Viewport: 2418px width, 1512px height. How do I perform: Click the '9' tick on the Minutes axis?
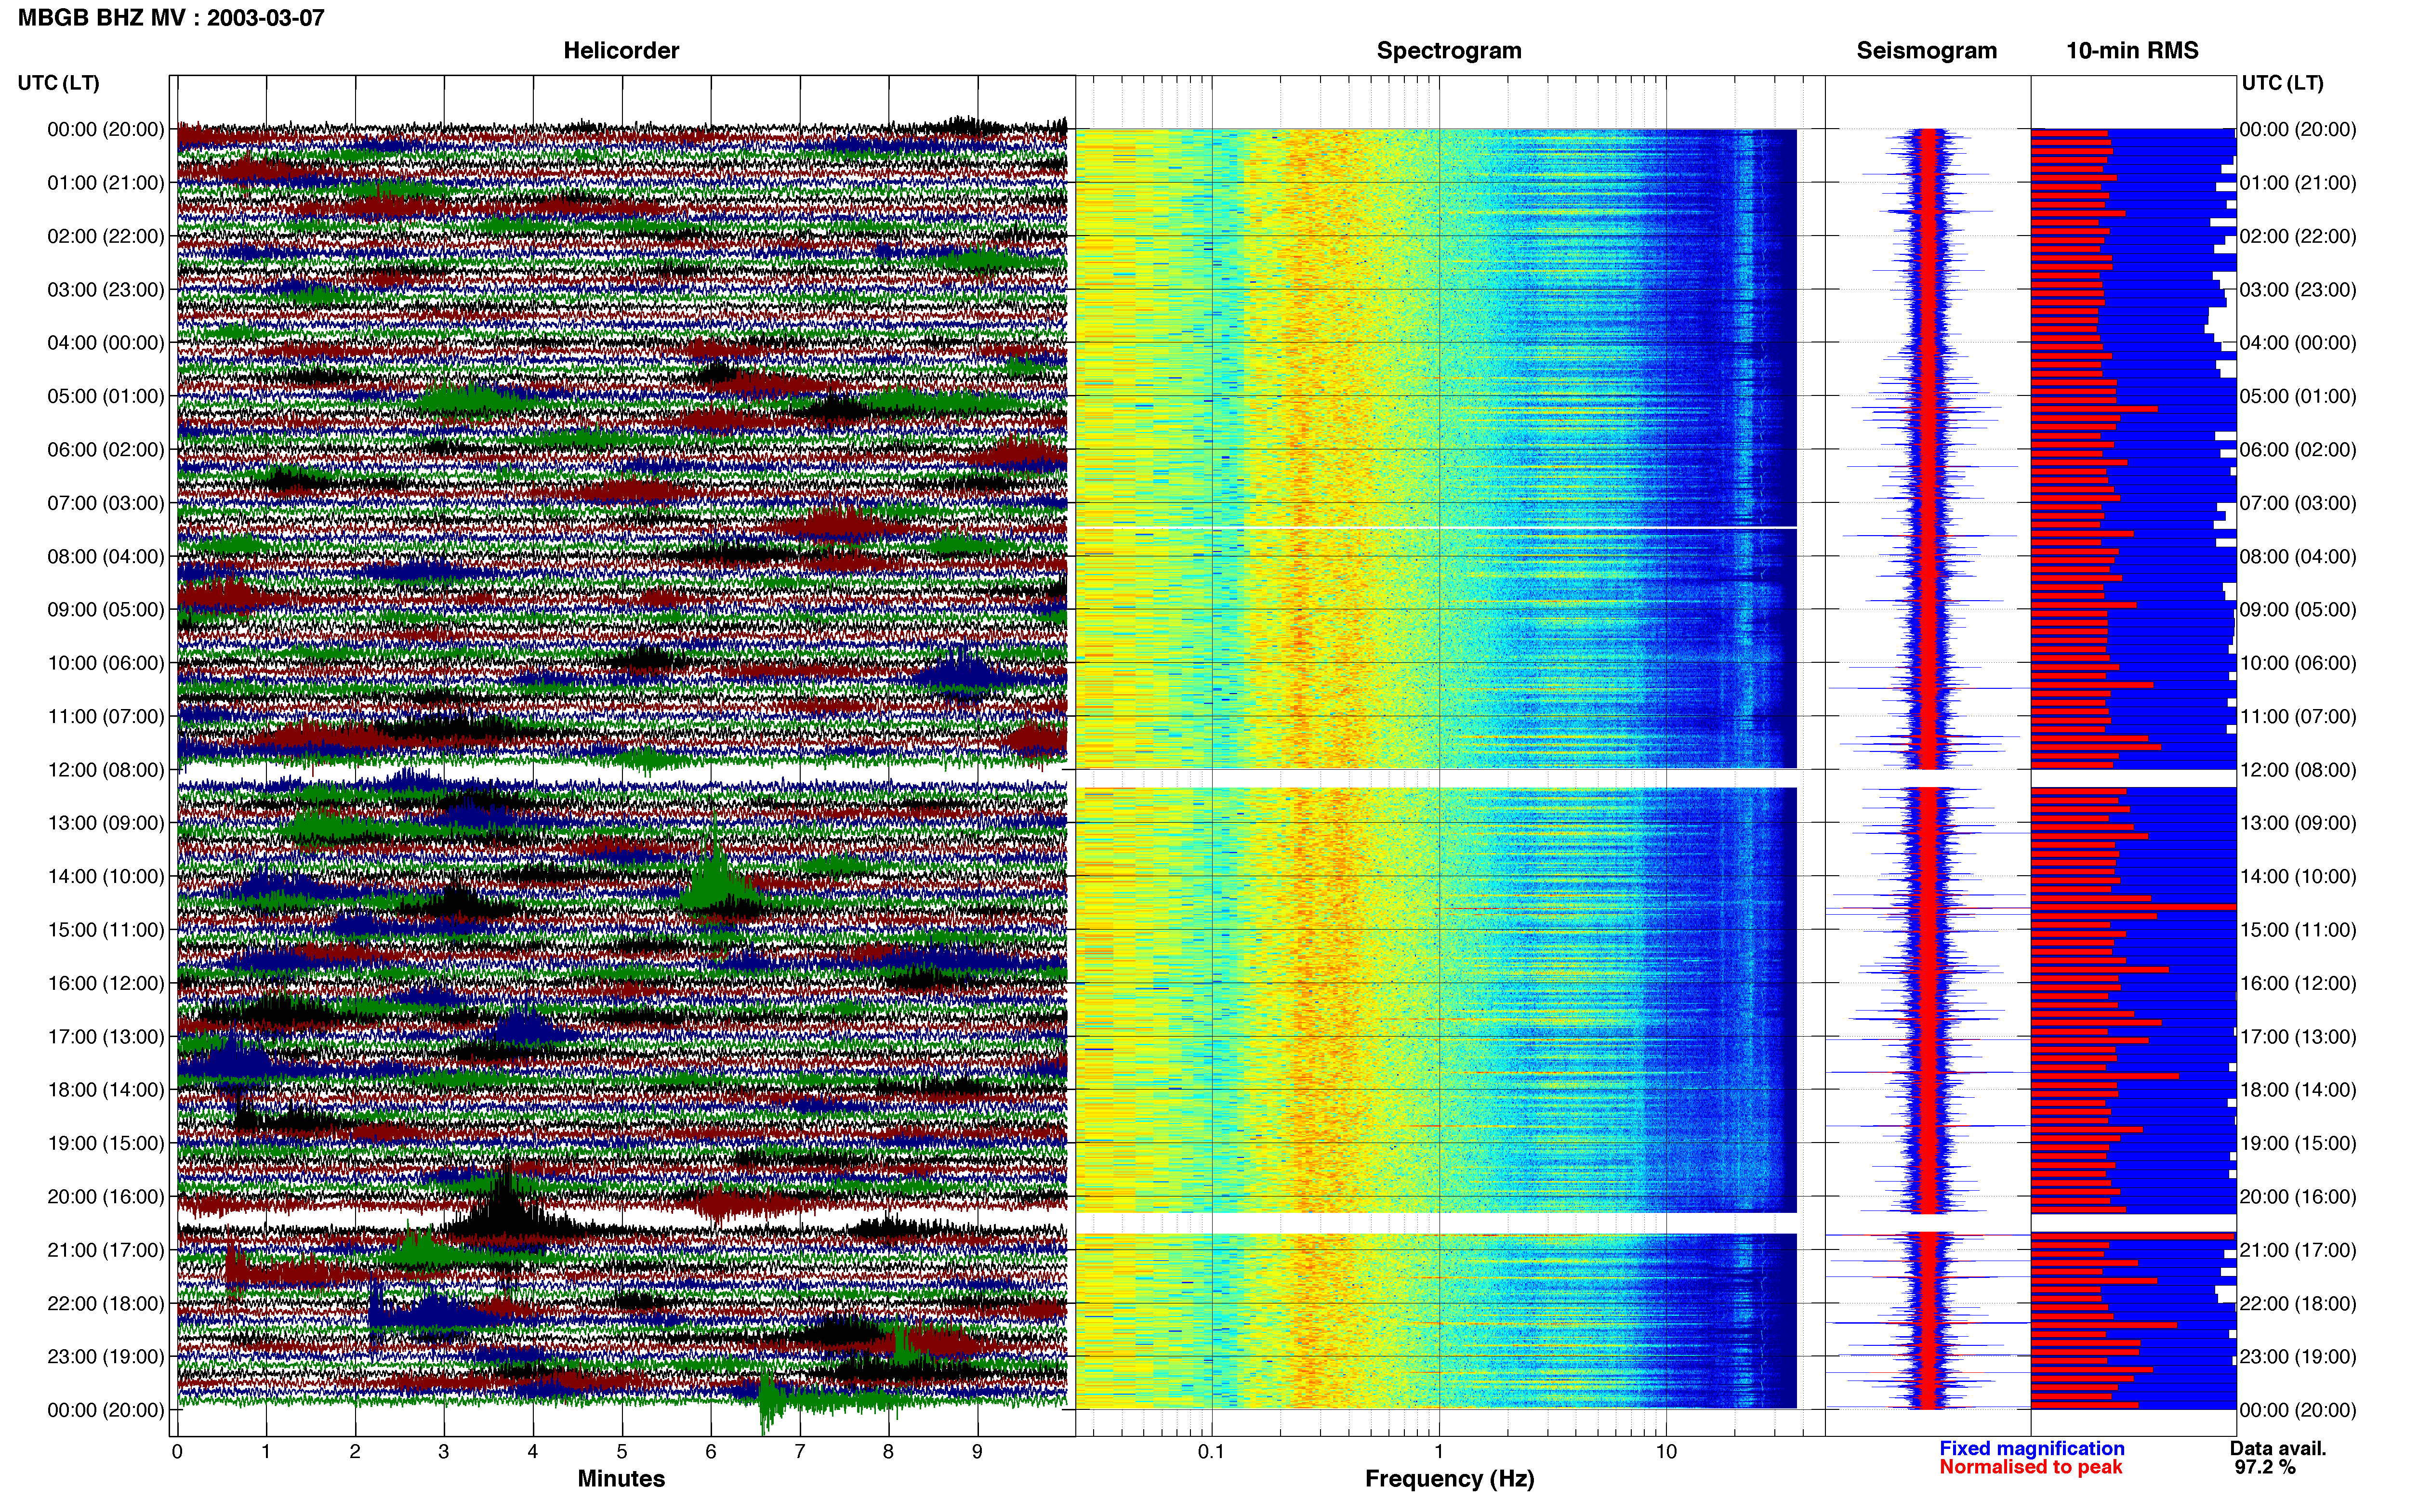coord(977,1452)
